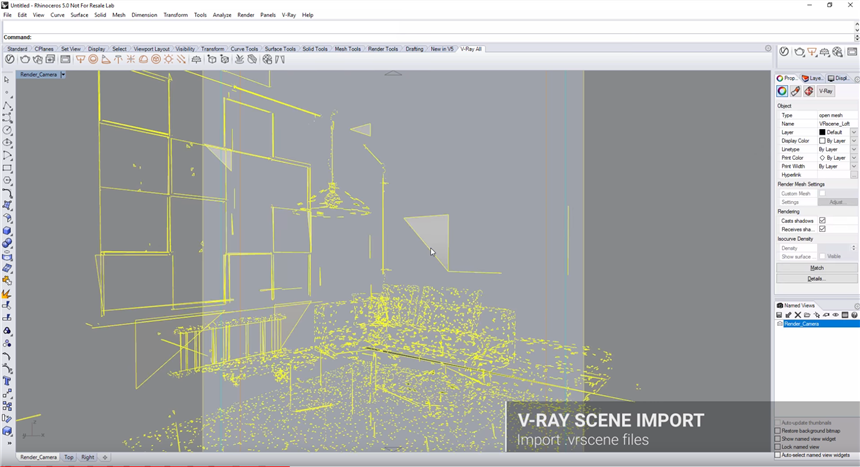860x467 pixels.
Task: Click the Default layer color swatch
Action: tap(823, 132)
